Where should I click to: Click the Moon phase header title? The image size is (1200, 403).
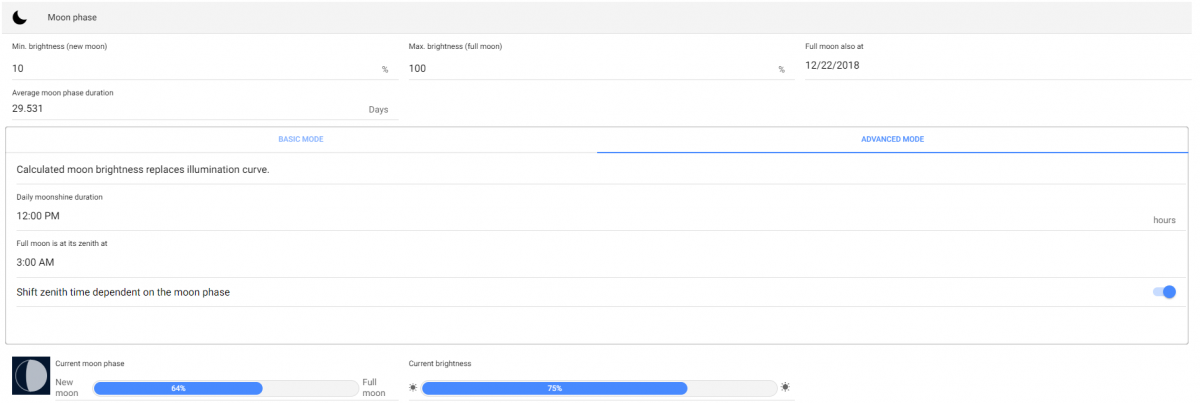[72, 19]
